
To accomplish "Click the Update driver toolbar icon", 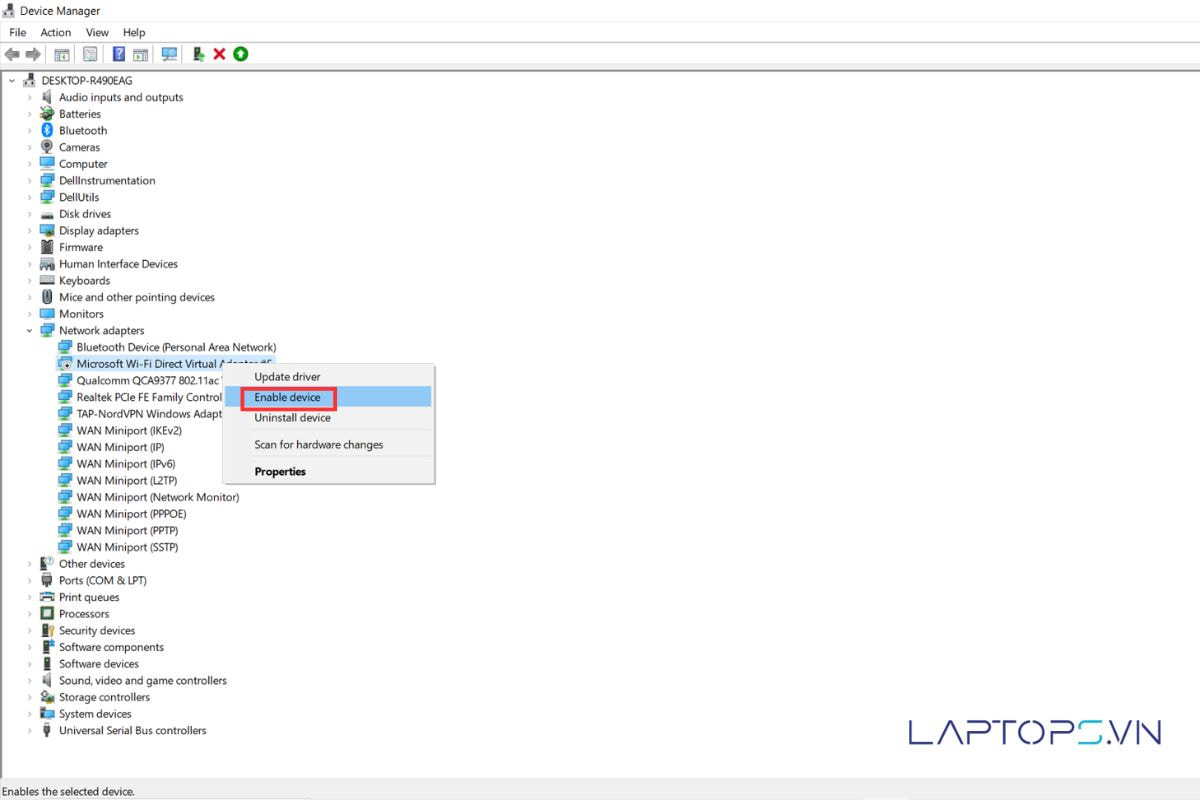I will (198, 54).
